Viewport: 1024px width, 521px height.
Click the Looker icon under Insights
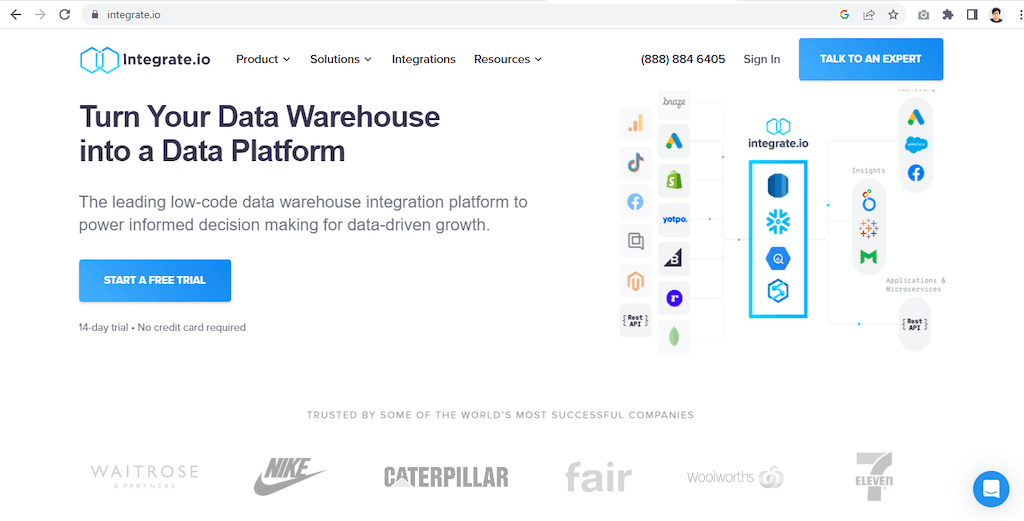pyautogui.click(x=869, y=200)
